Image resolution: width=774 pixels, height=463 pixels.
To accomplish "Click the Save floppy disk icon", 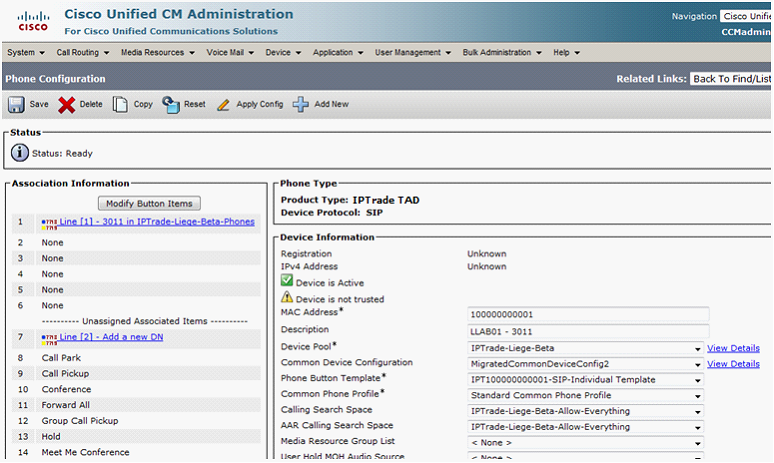I will point(16,105).
